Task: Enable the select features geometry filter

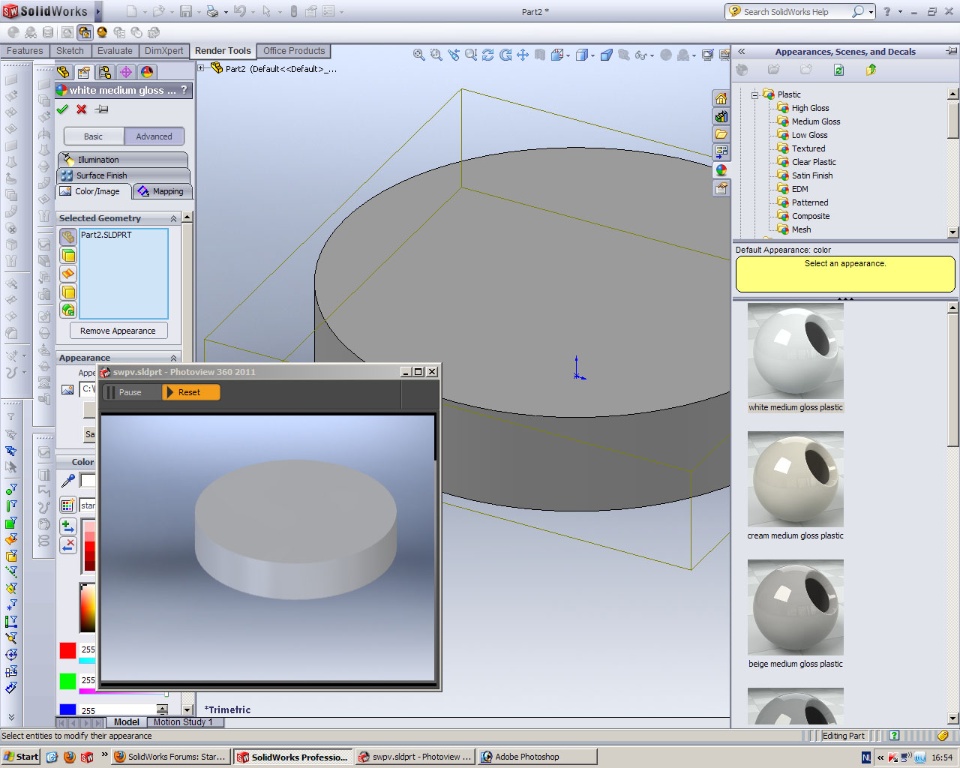Action: [68, 311]
